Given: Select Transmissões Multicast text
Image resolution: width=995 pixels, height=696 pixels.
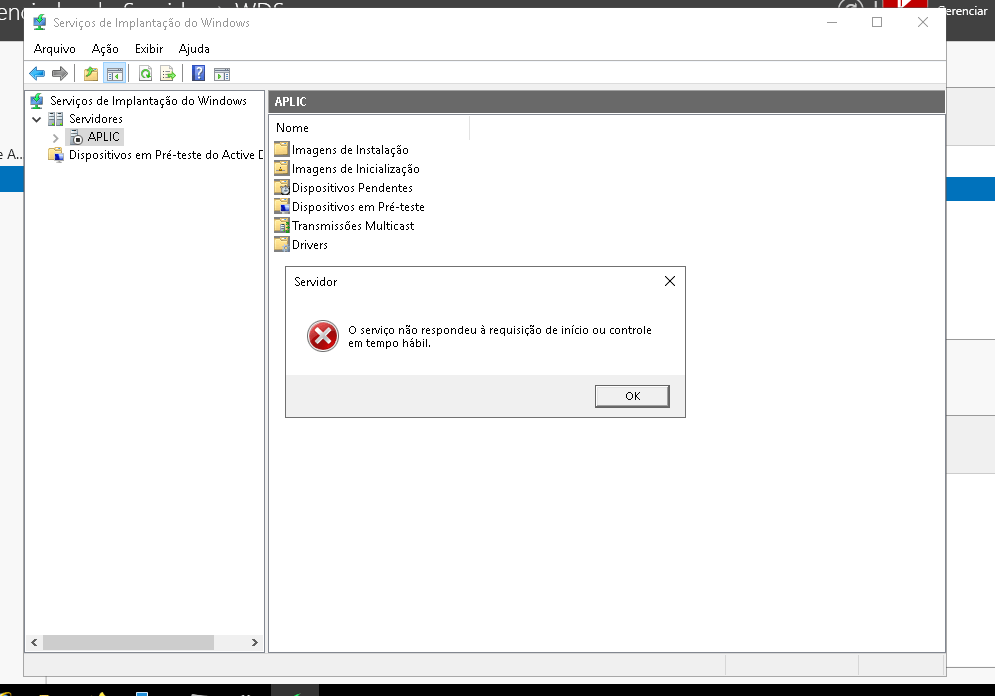Looking at the screenshot, I should (x=353, y=226).
